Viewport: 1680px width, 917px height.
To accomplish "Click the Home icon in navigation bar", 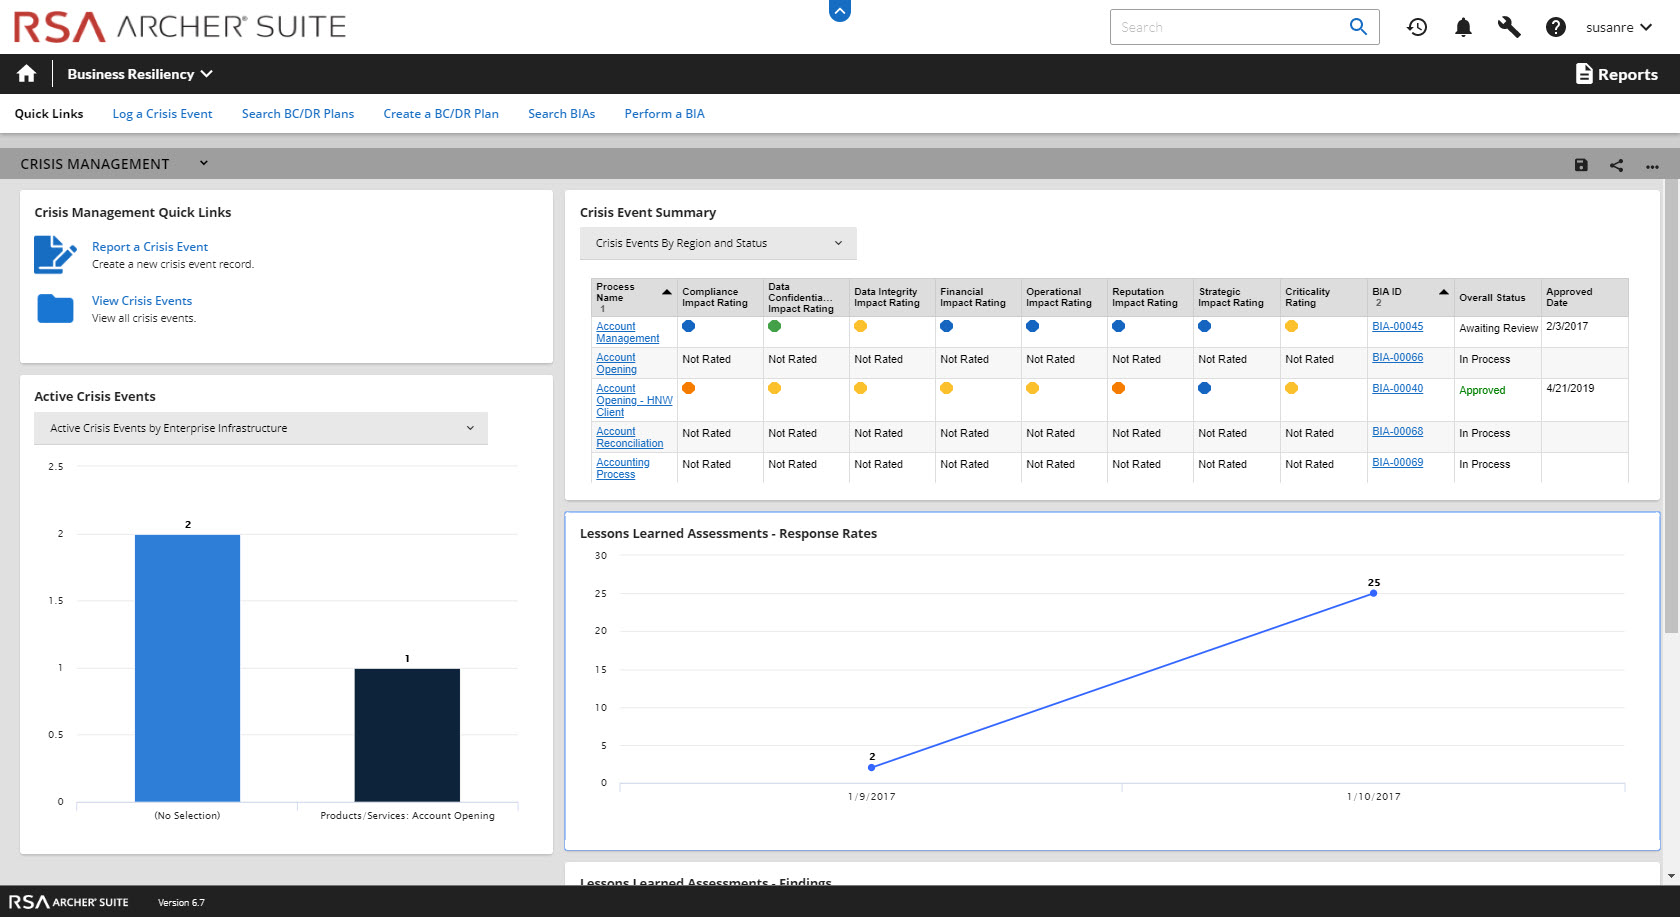I will (26, 74).
